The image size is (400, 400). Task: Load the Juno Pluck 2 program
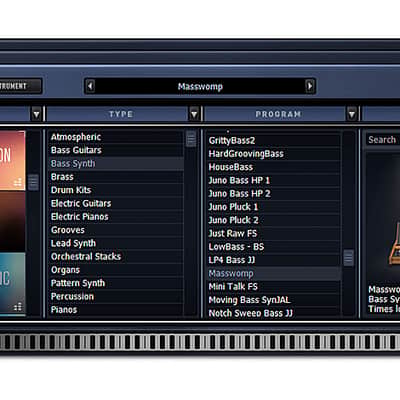[x=274, y=220]
